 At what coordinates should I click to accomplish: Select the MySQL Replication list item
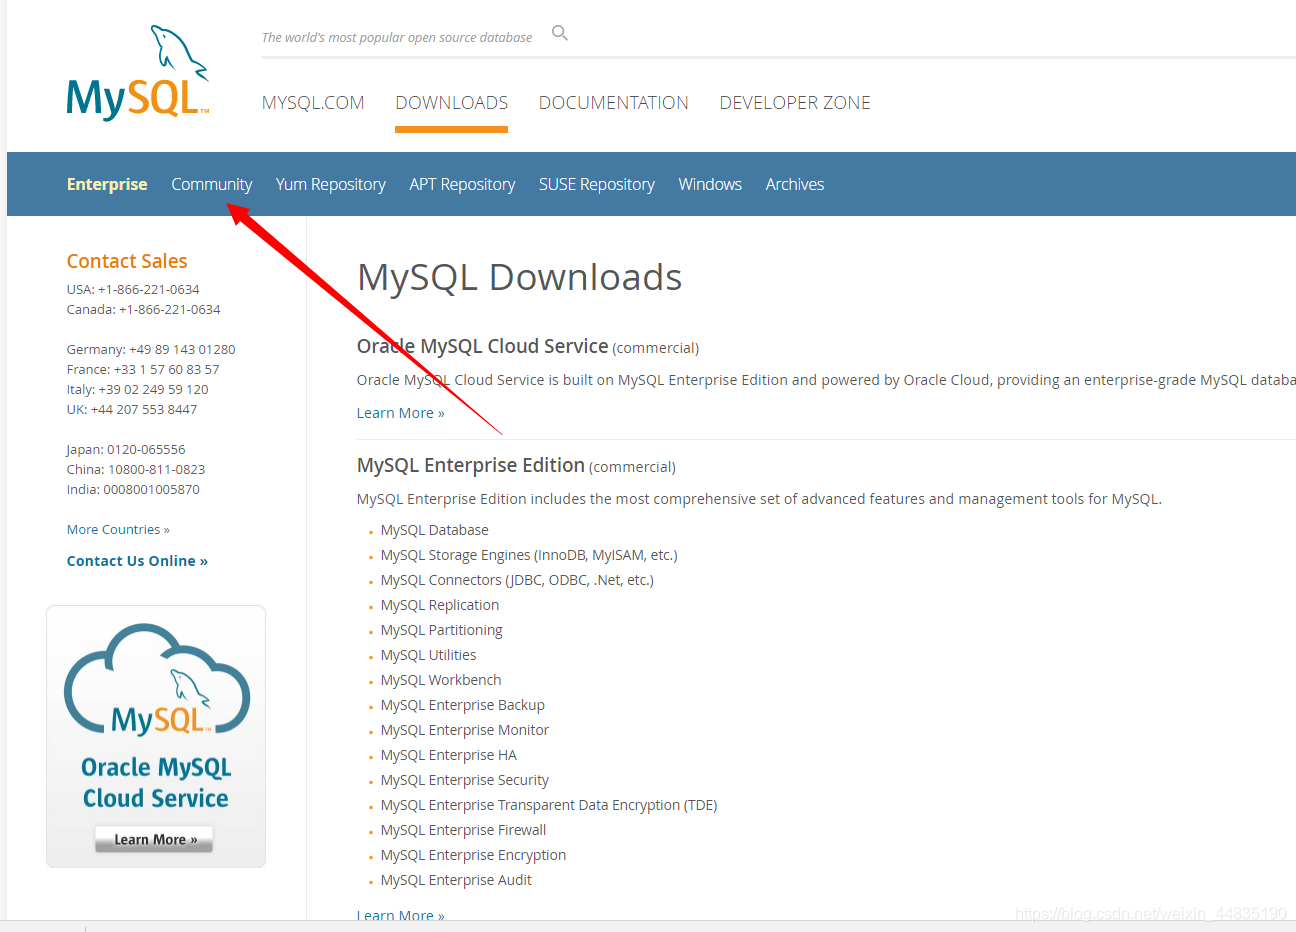(439, 605)
